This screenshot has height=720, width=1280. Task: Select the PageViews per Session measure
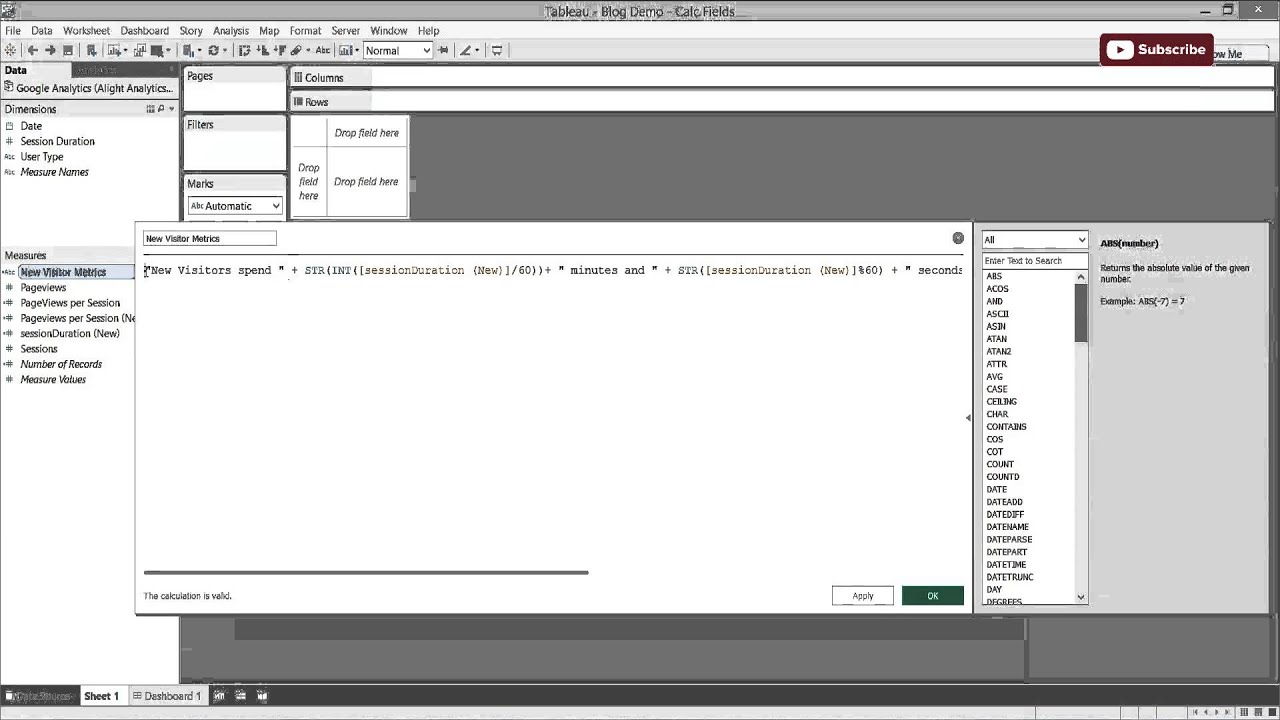pos(70,303)
